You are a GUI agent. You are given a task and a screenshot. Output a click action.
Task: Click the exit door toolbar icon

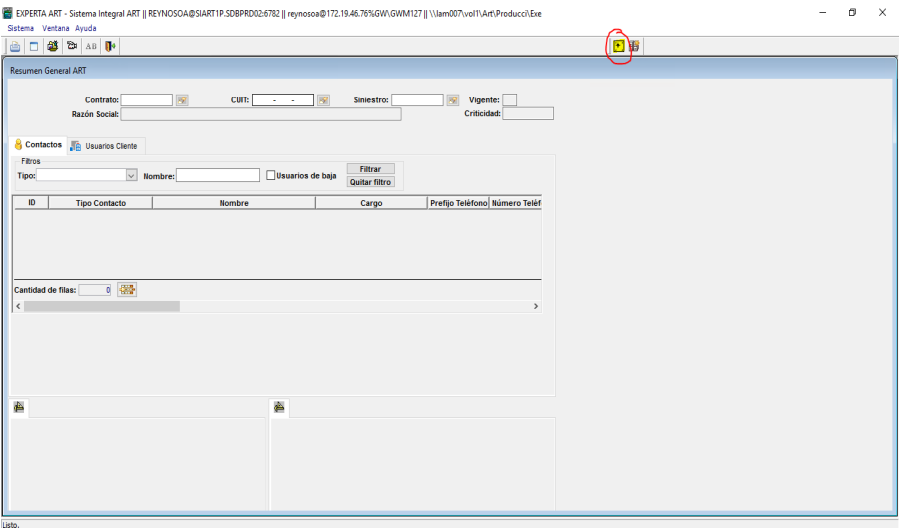pyautogui.click(x=110, y=46)
